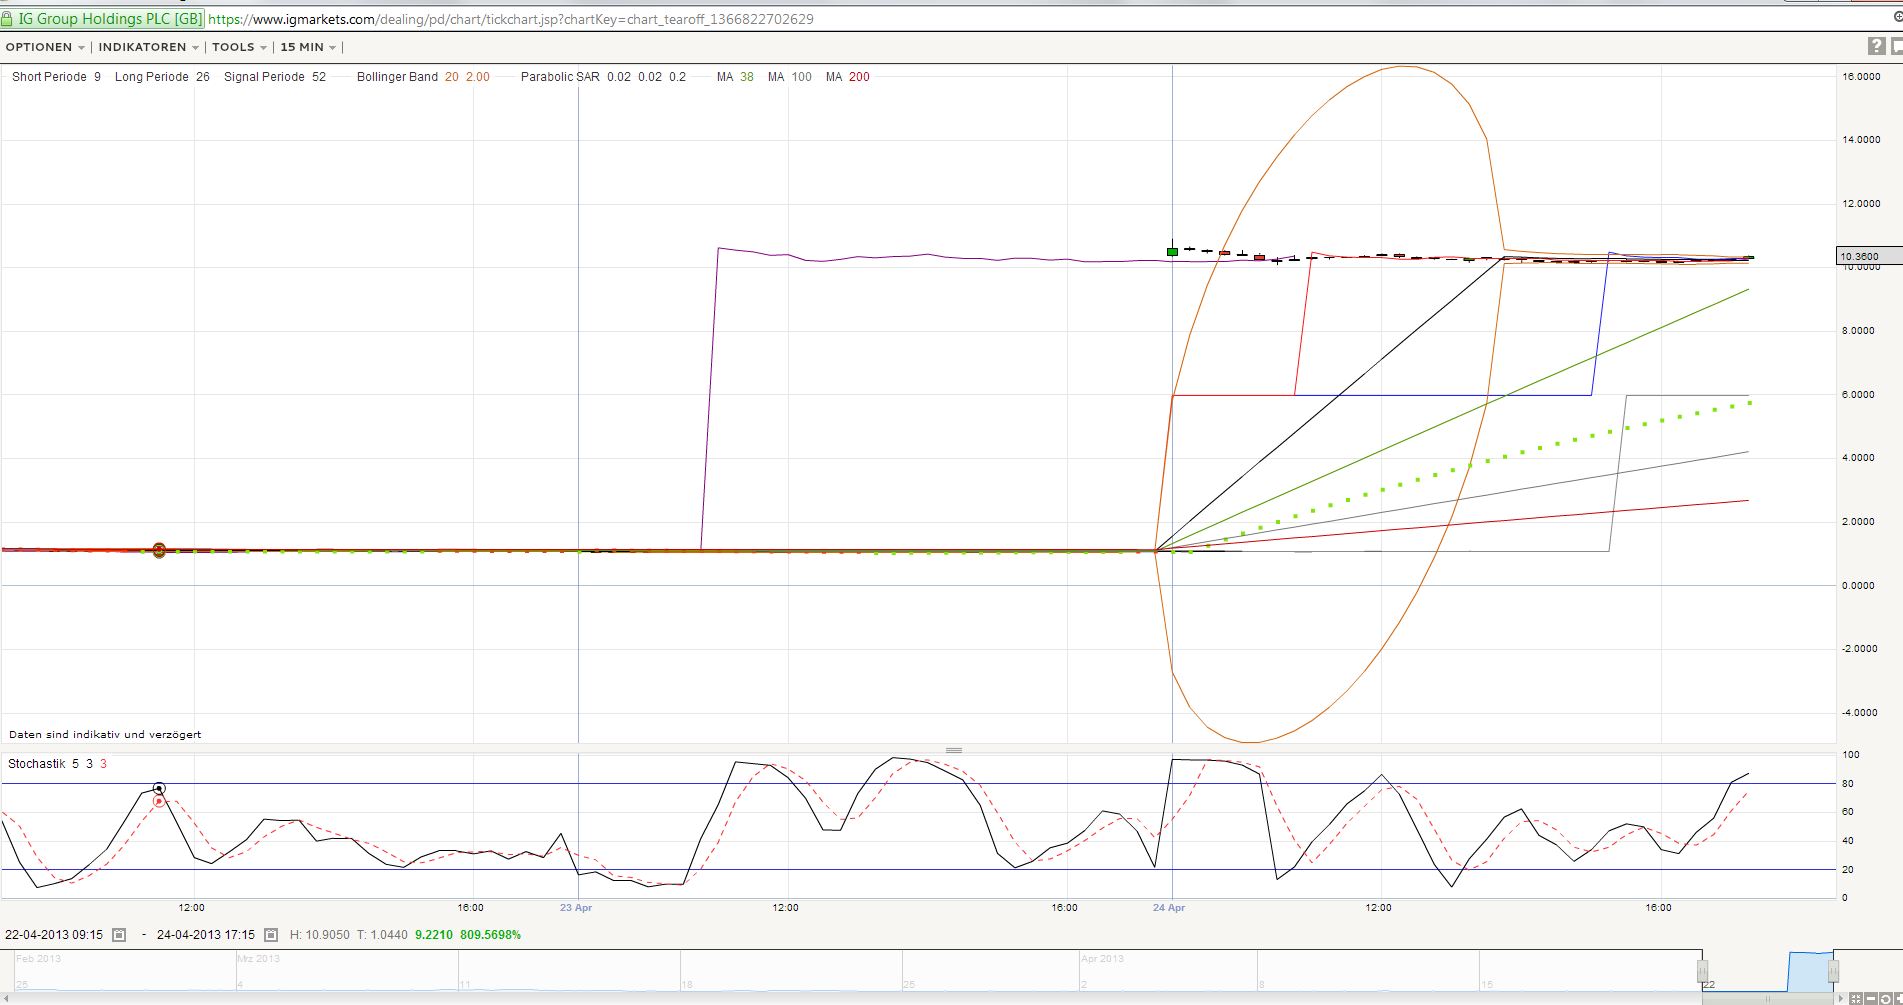Click the Apr 2013 label in navigator
This screenshot has height=1005, width=1903.
tap(1102, 958)
